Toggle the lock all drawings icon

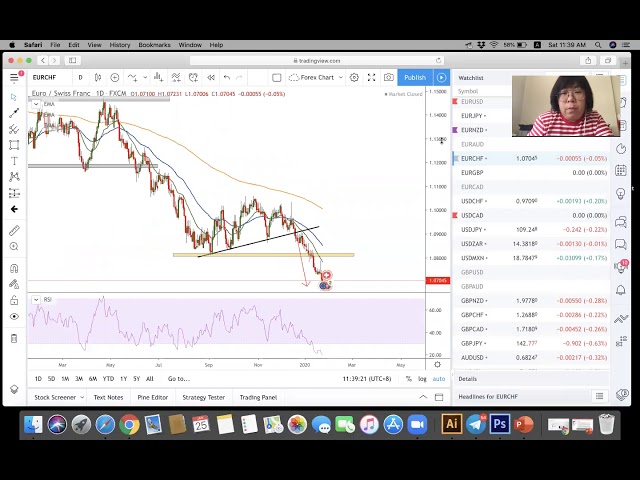click(14, 300)
